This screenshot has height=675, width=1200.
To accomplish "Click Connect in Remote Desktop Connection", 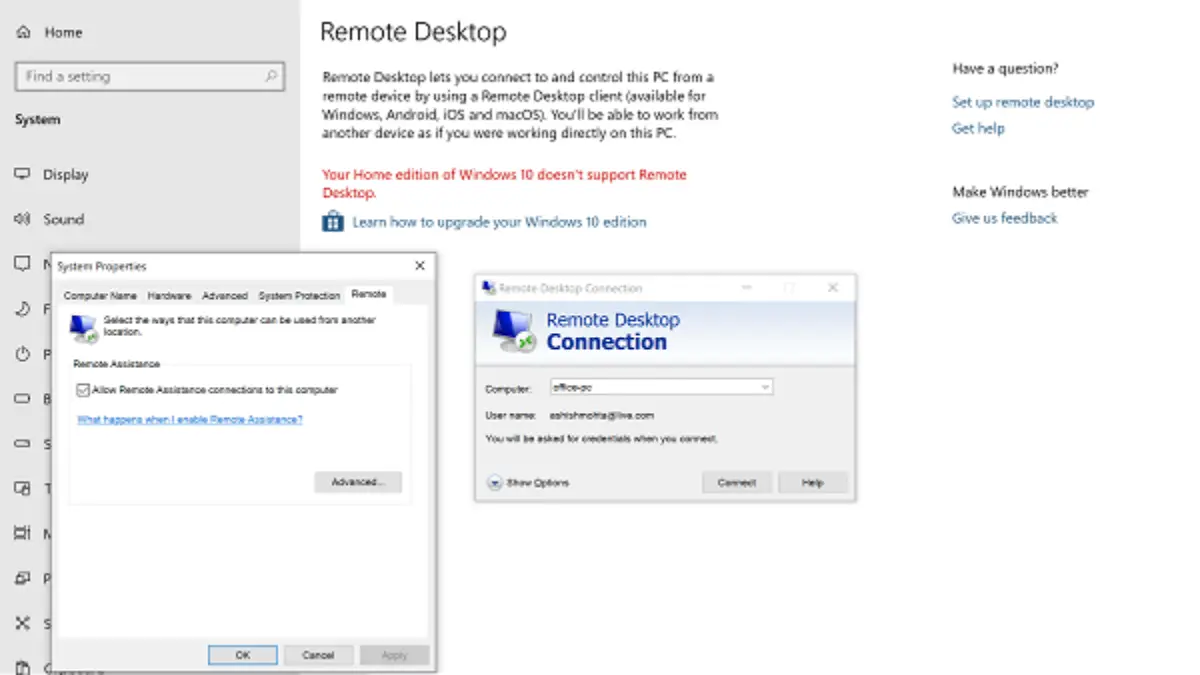I will tap(737, 483).
